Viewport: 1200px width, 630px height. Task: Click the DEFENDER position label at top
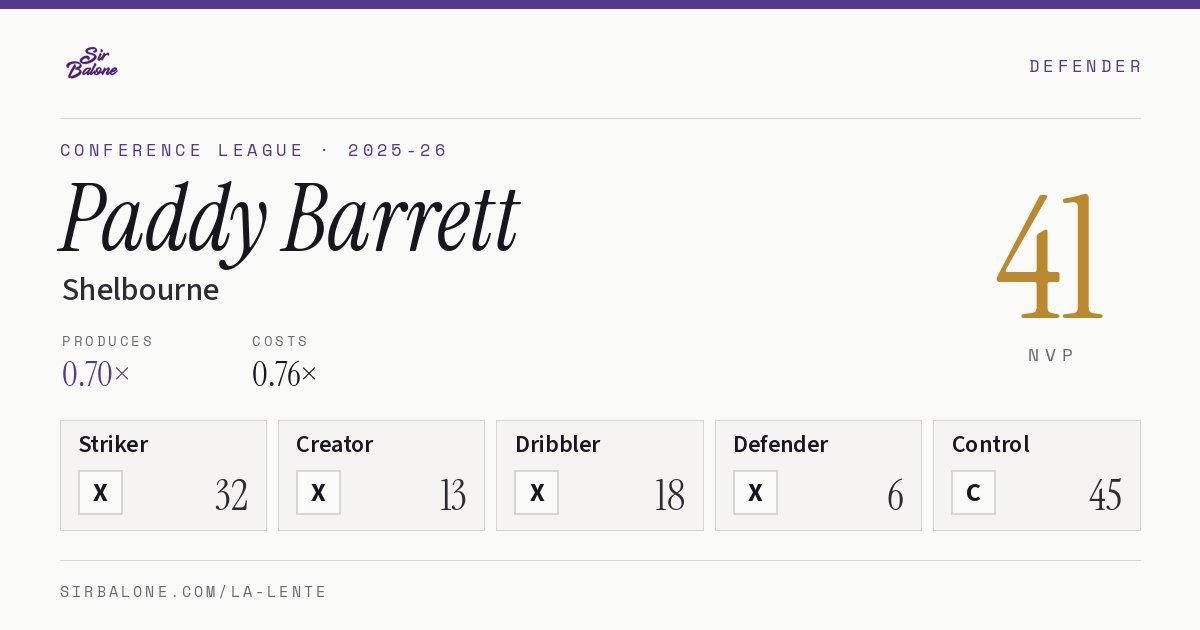point(1085,66)
